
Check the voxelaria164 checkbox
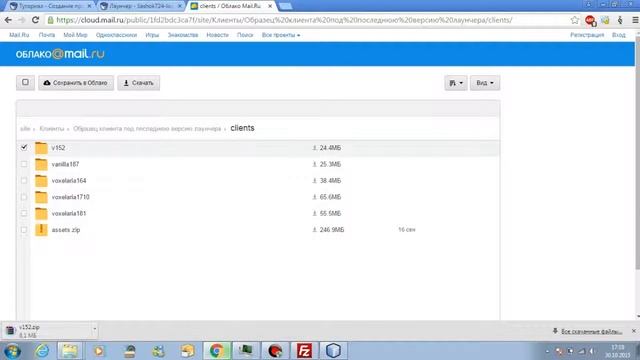click(24, 180)
